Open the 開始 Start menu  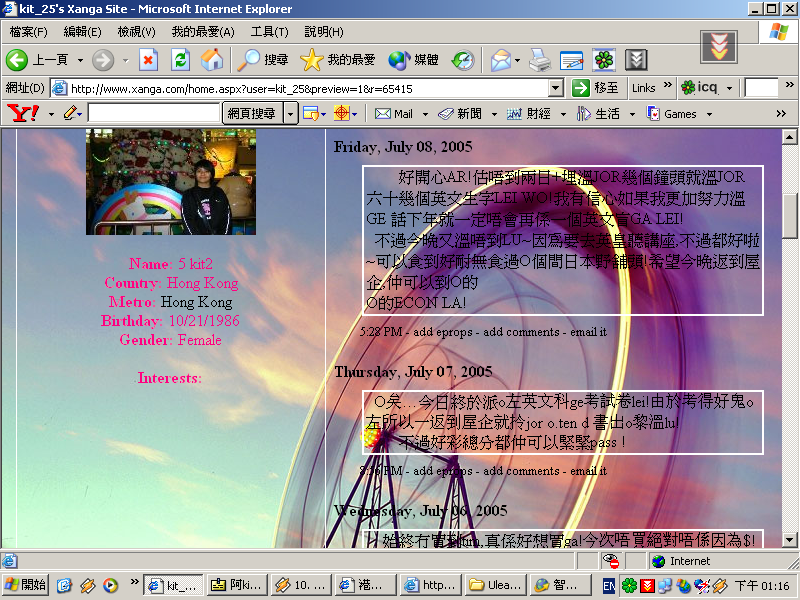pos(26,585)
